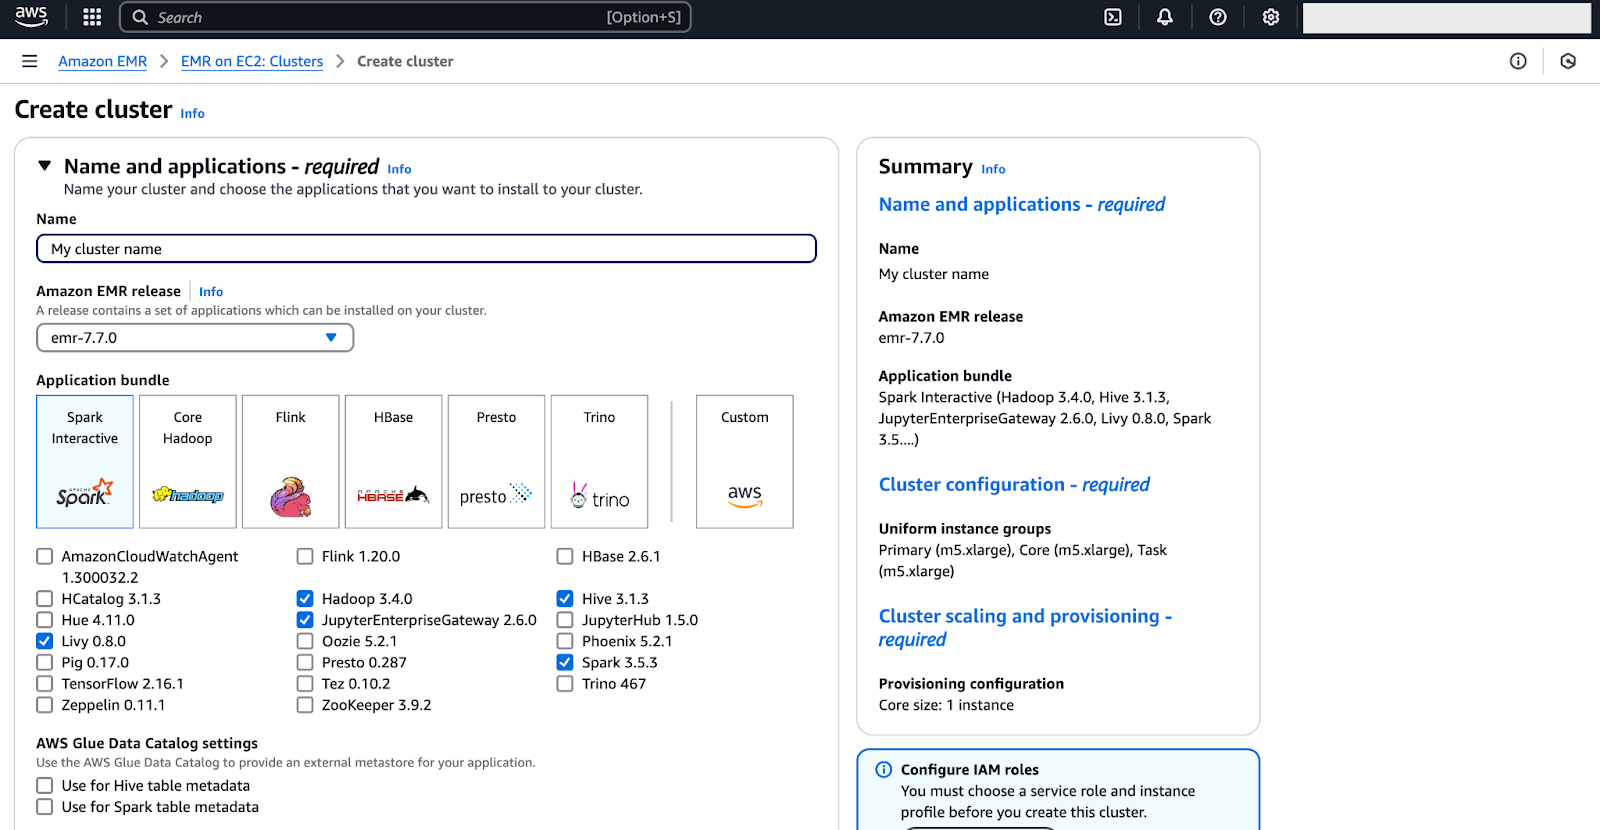This screenshot has height=830, width=1600.
Task: Jump to Cluster scaling and provisioning link
Action: point(1025,627)
